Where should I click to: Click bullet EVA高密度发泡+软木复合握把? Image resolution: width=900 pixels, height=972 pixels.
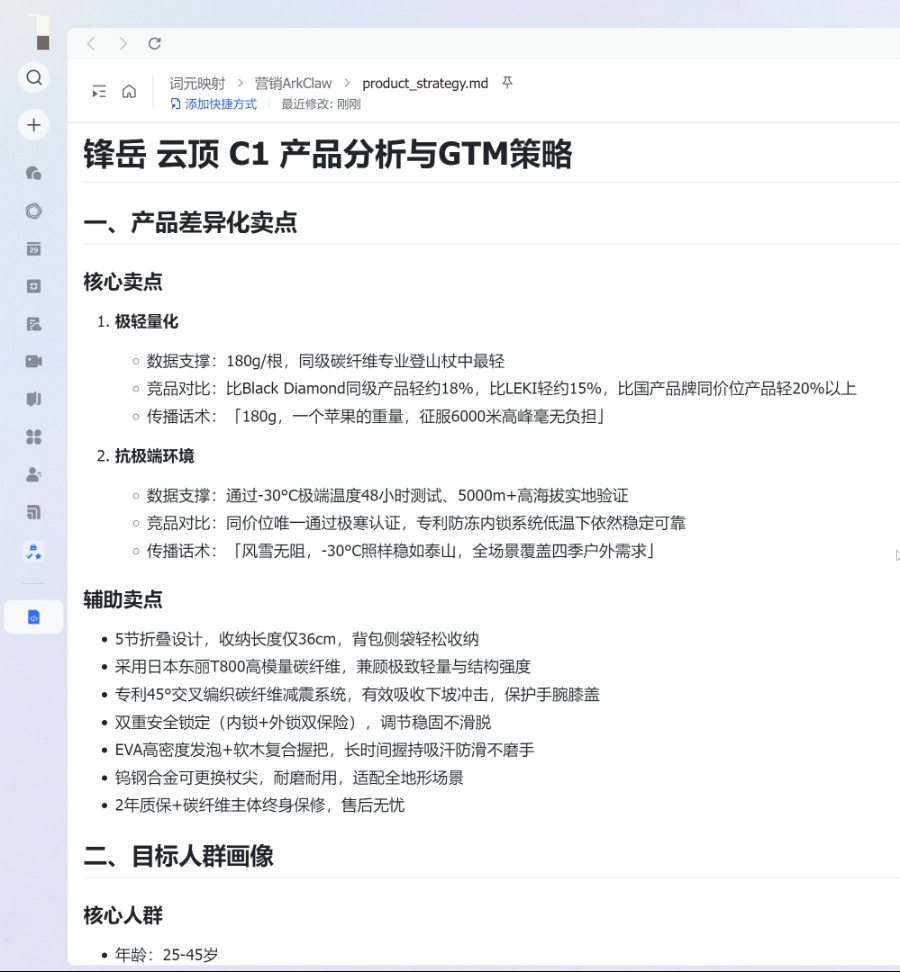coord(324,750)
